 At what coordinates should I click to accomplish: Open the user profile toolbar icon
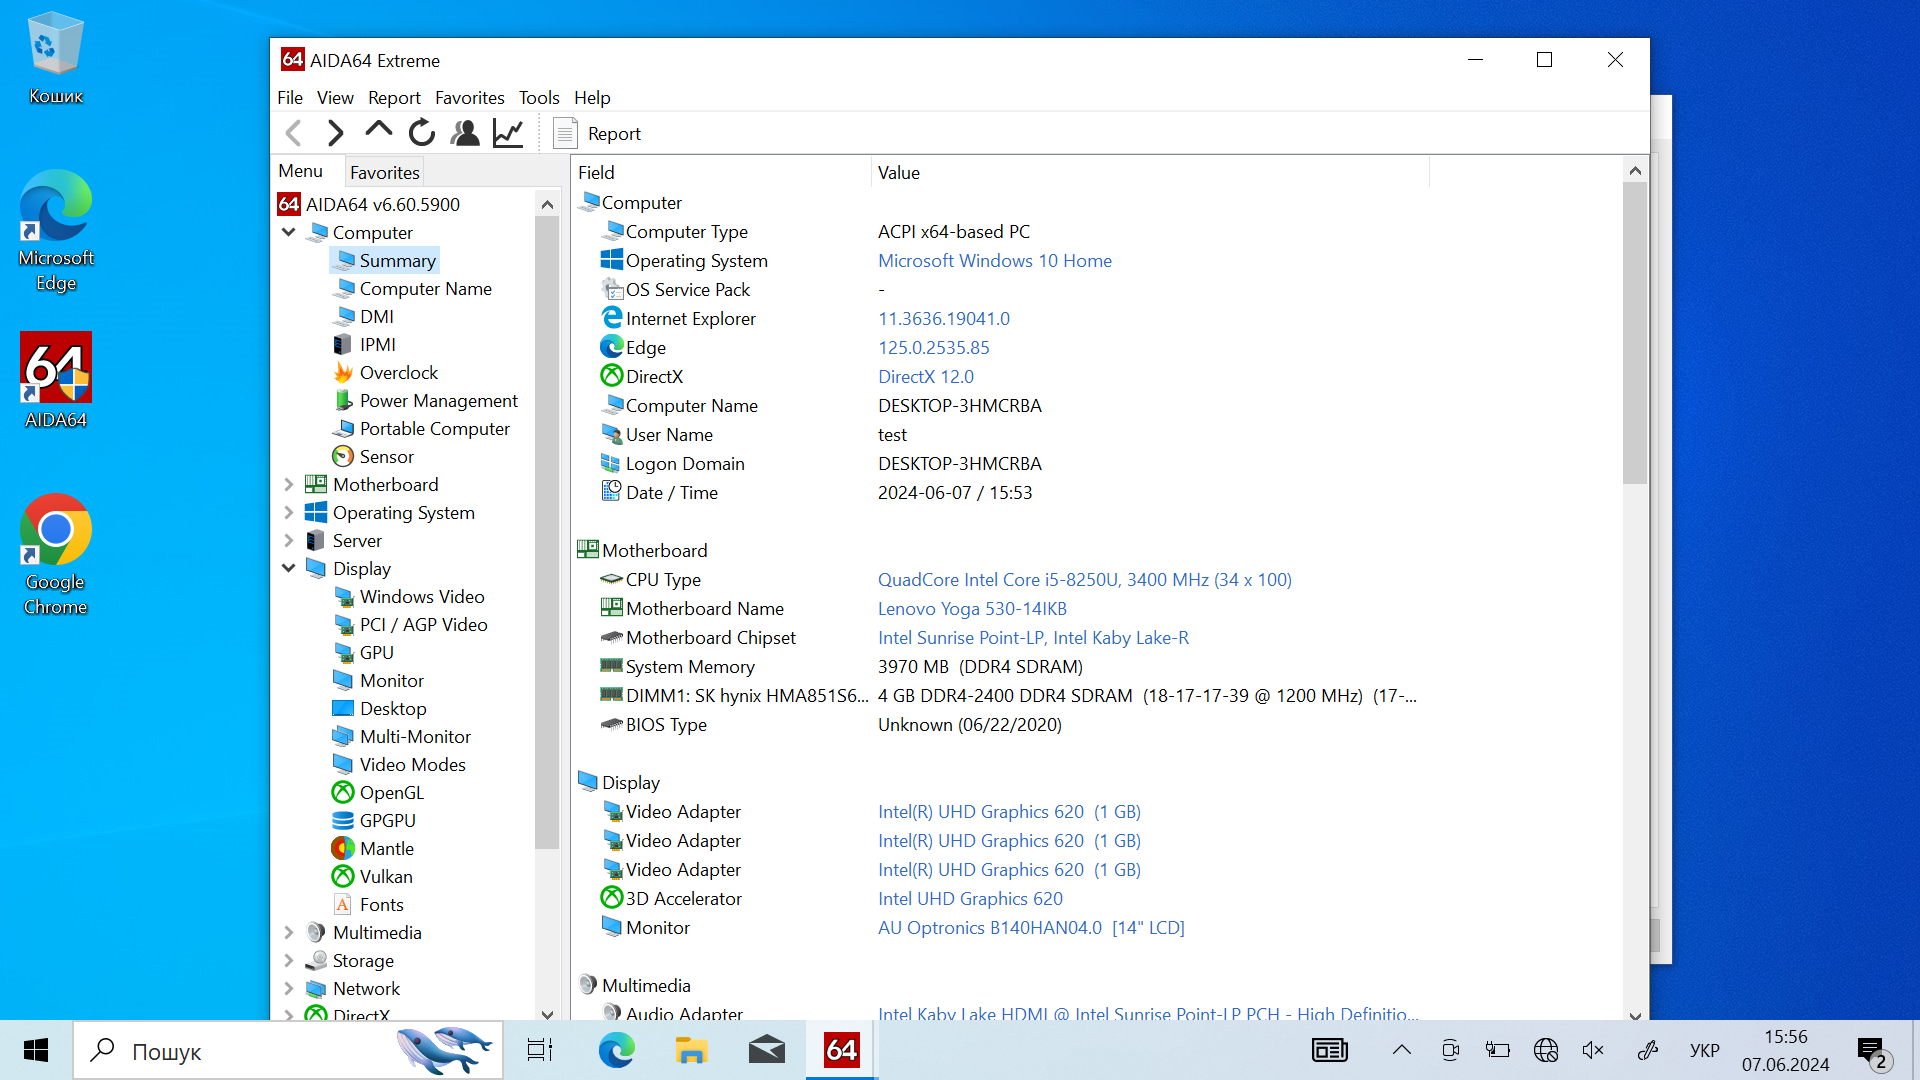[x=465, y=133]
